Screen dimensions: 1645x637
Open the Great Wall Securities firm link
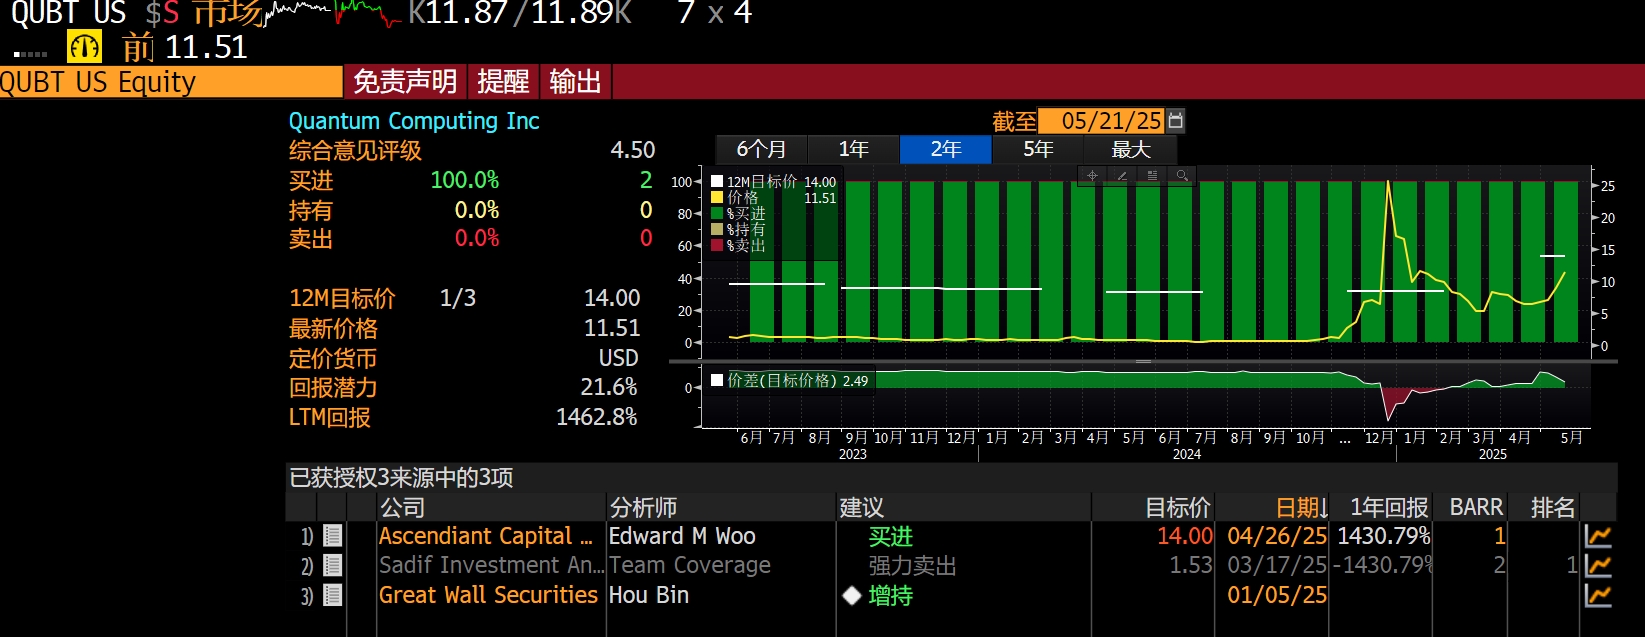488,595
